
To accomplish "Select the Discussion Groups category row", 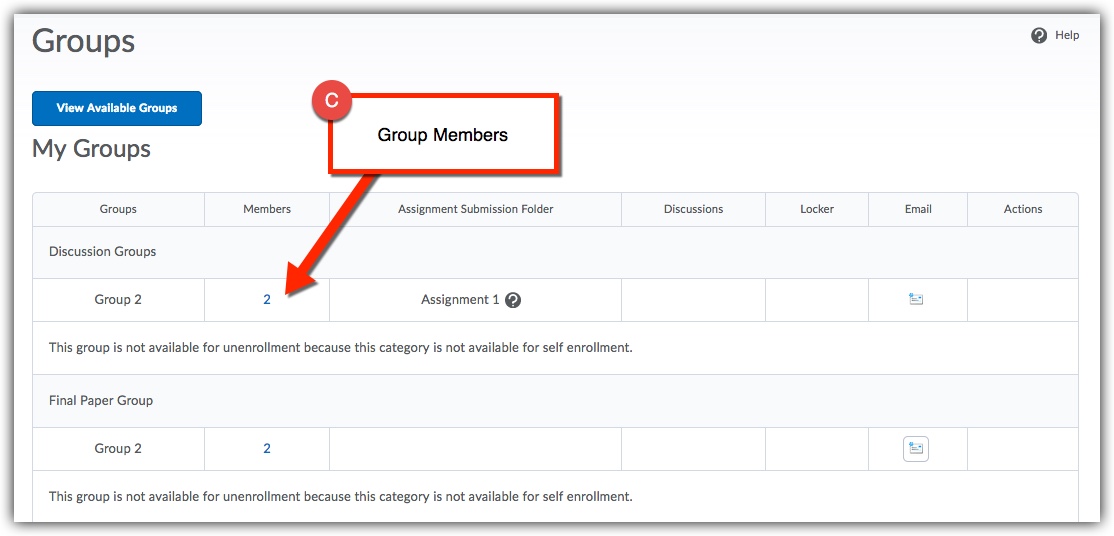I will coord(103,252).
